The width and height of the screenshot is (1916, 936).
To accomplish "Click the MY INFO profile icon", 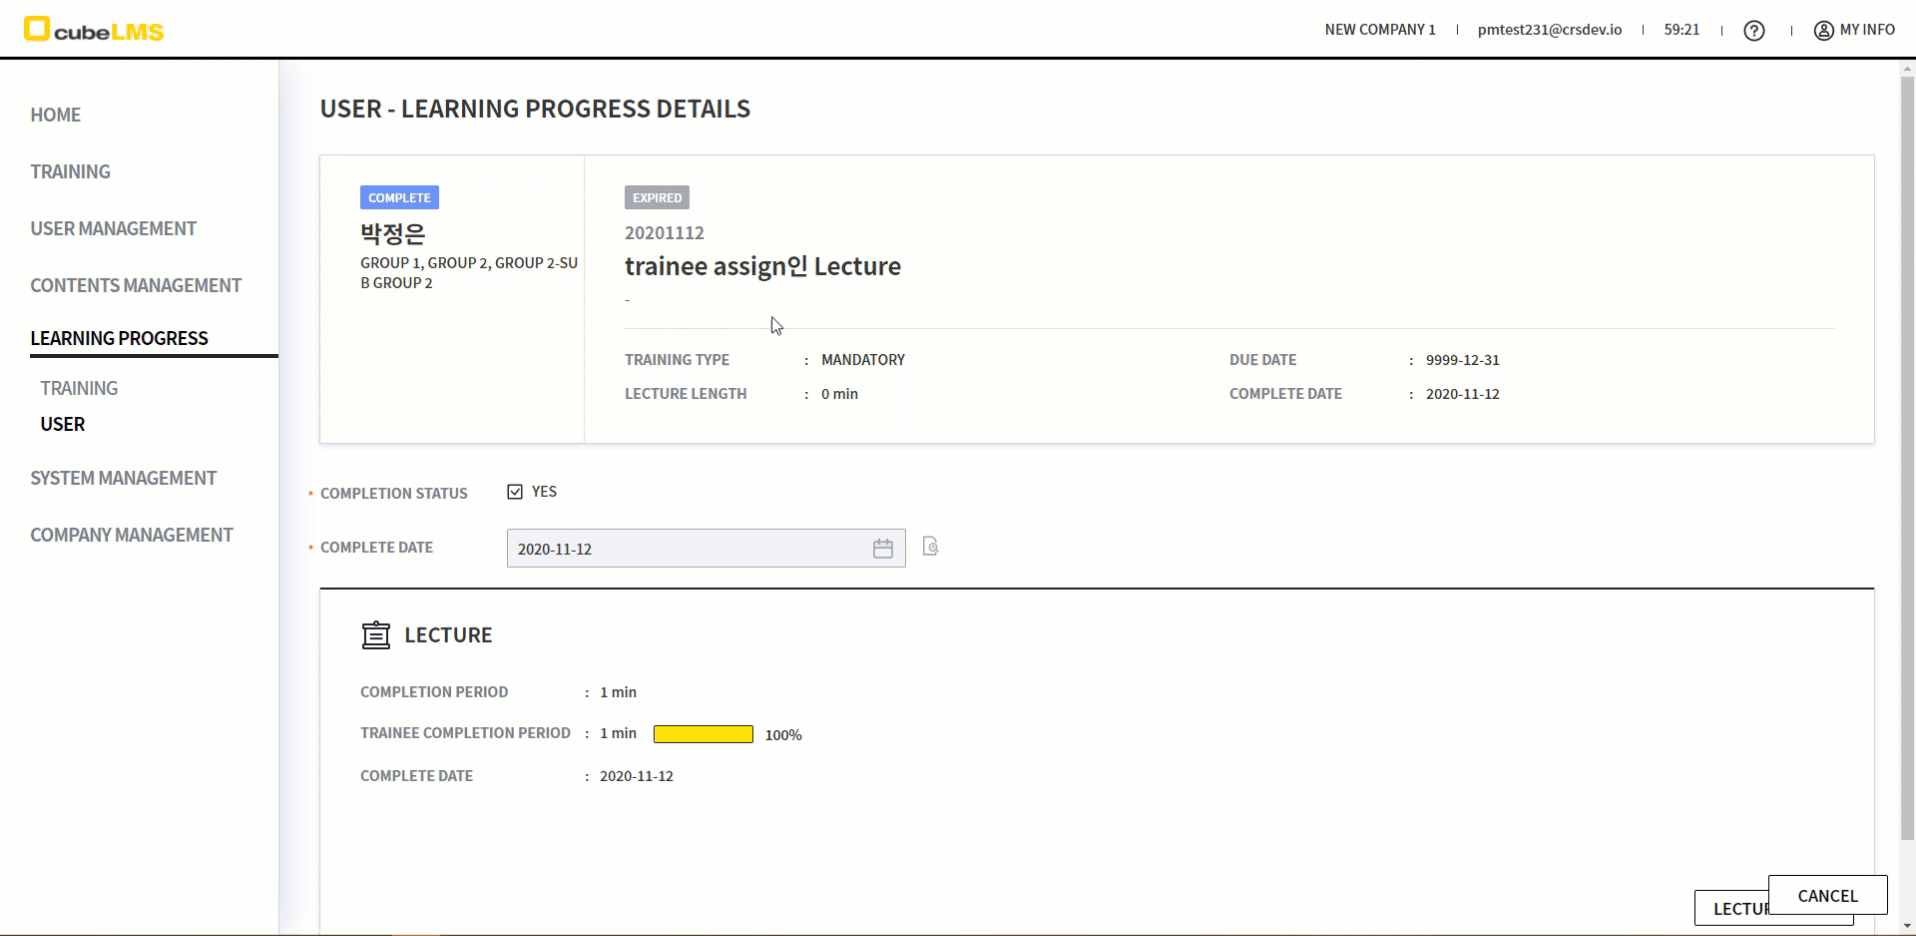I will click(1824, 30).
